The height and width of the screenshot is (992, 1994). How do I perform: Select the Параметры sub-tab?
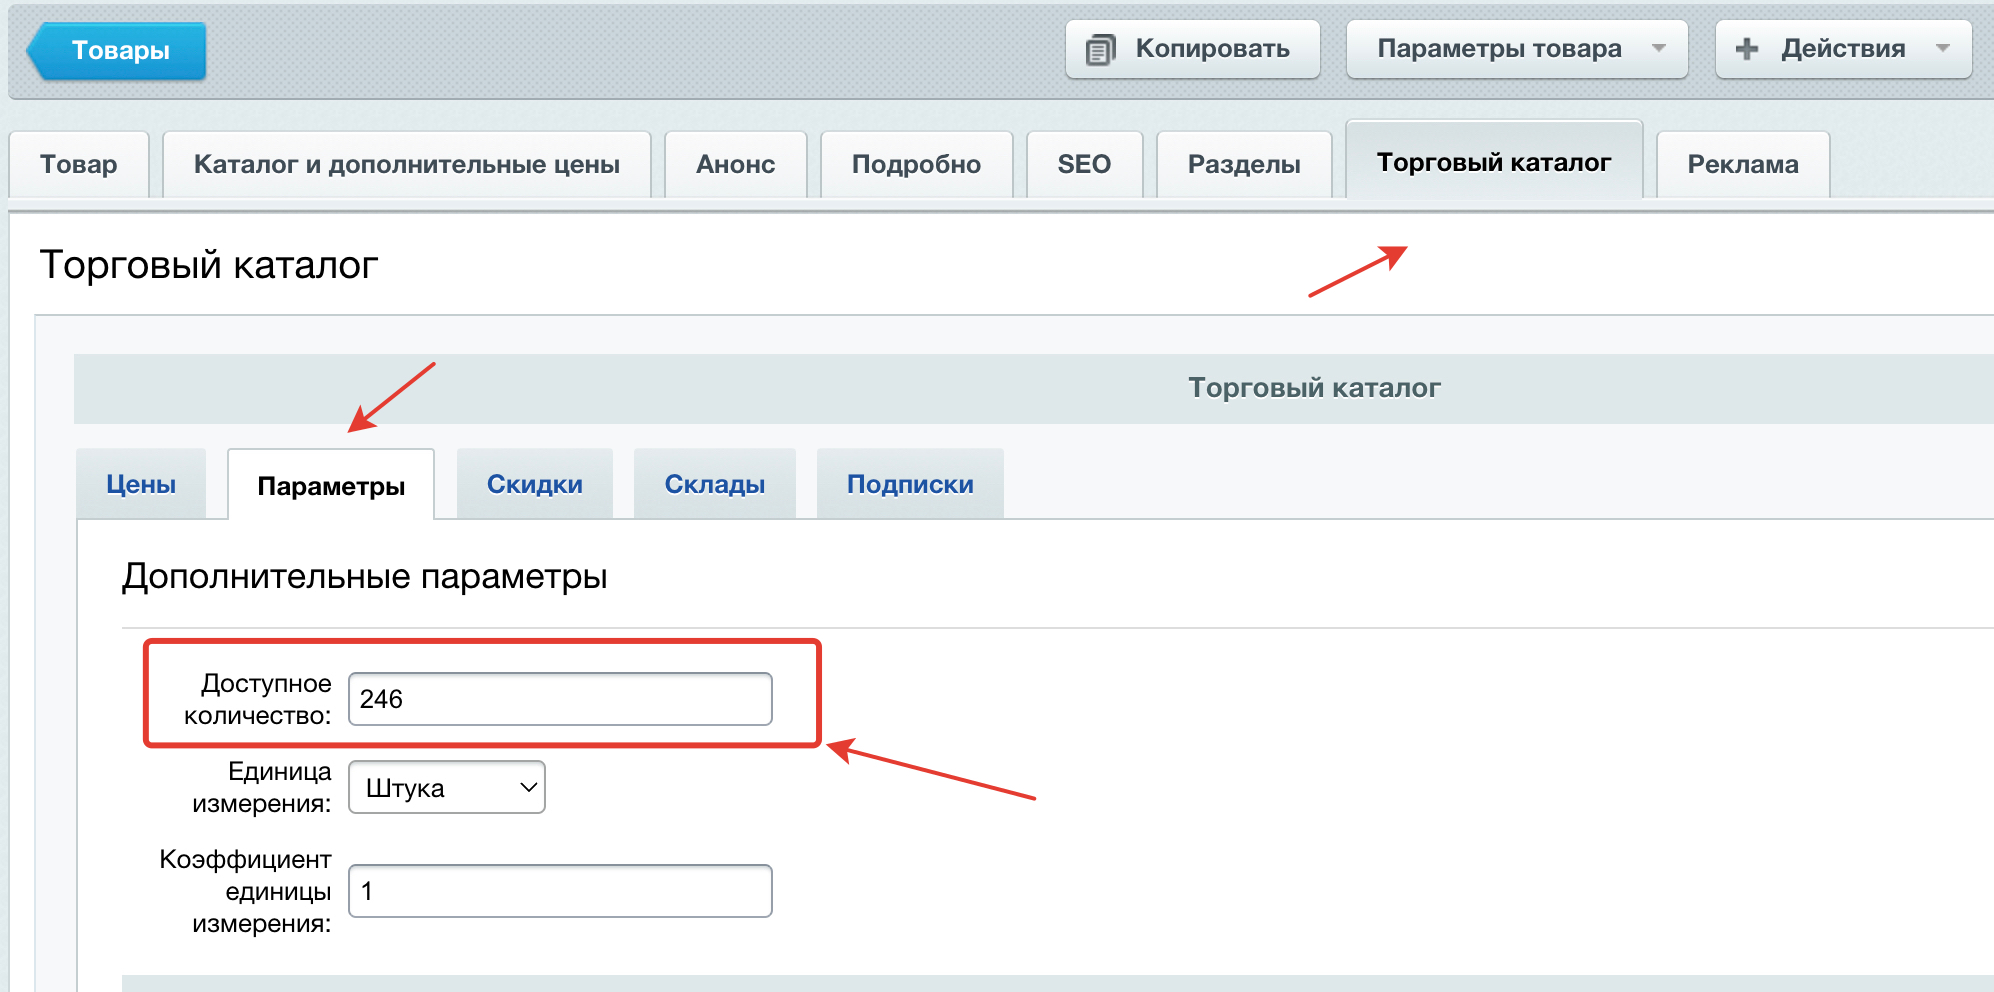[331, 485]
